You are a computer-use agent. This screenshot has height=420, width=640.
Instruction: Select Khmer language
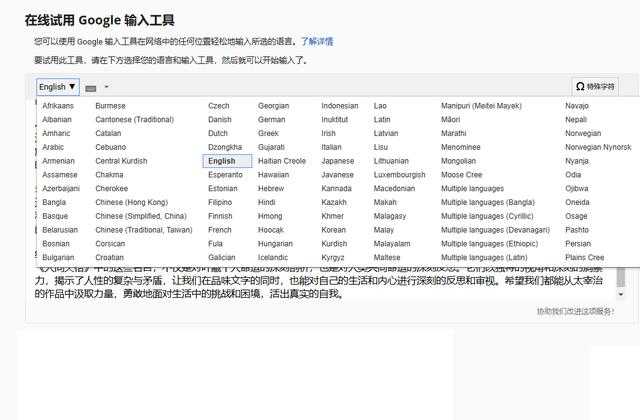[x=333, y=216]
